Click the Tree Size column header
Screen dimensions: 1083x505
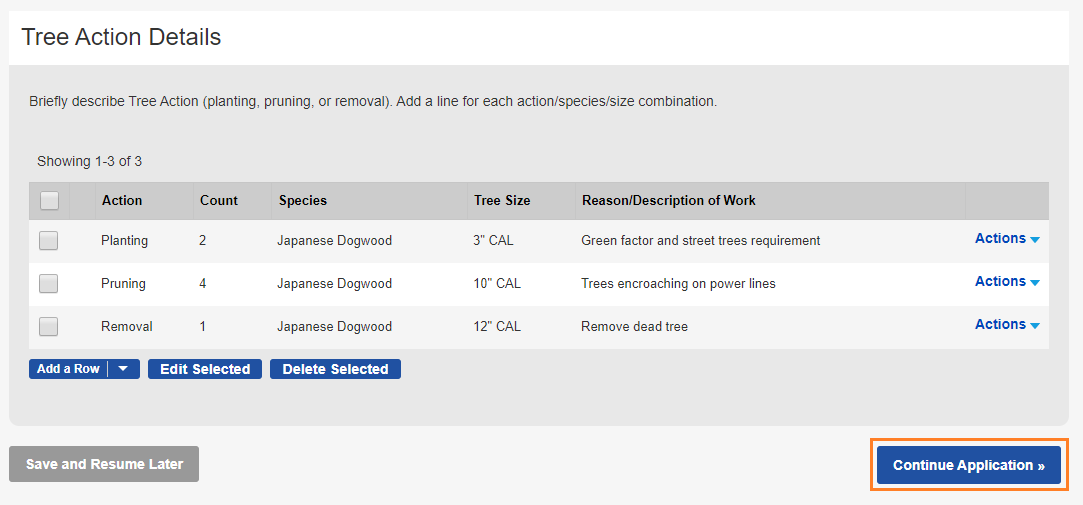tap(502, 201)
